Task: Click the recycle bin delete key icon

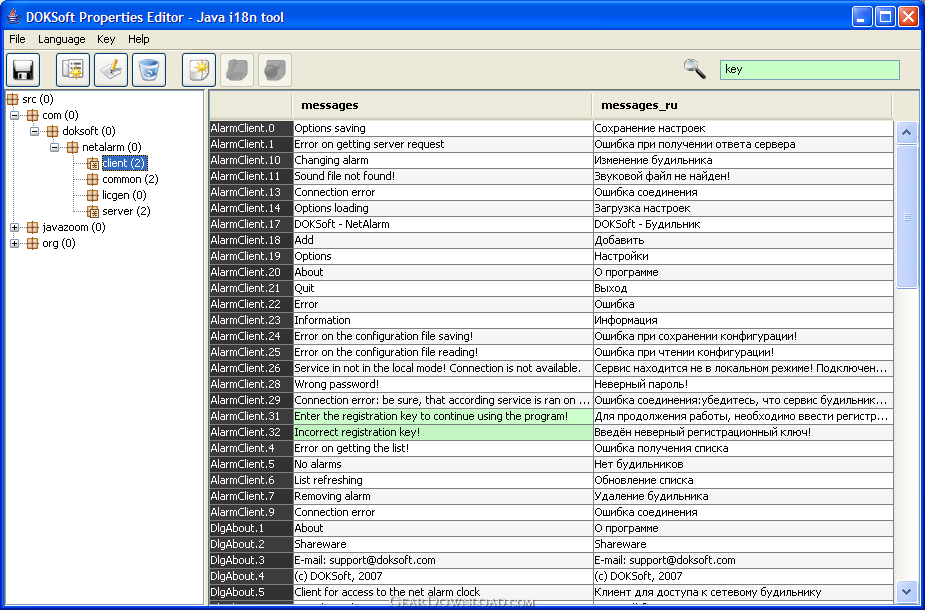Action: [149, 70]
